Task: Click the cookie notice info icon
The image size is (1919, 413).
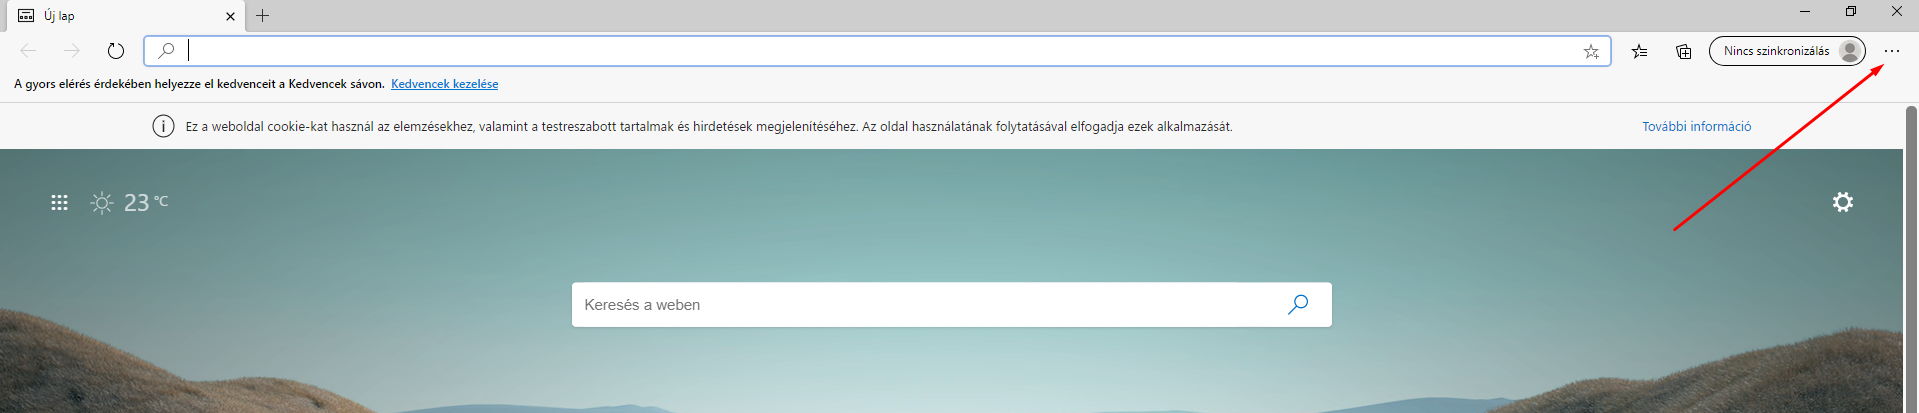Action: [163, 126]
